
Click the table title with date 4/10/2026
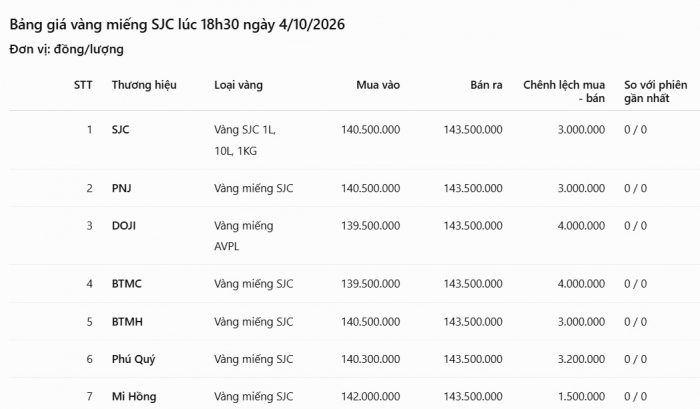[177, 25]
